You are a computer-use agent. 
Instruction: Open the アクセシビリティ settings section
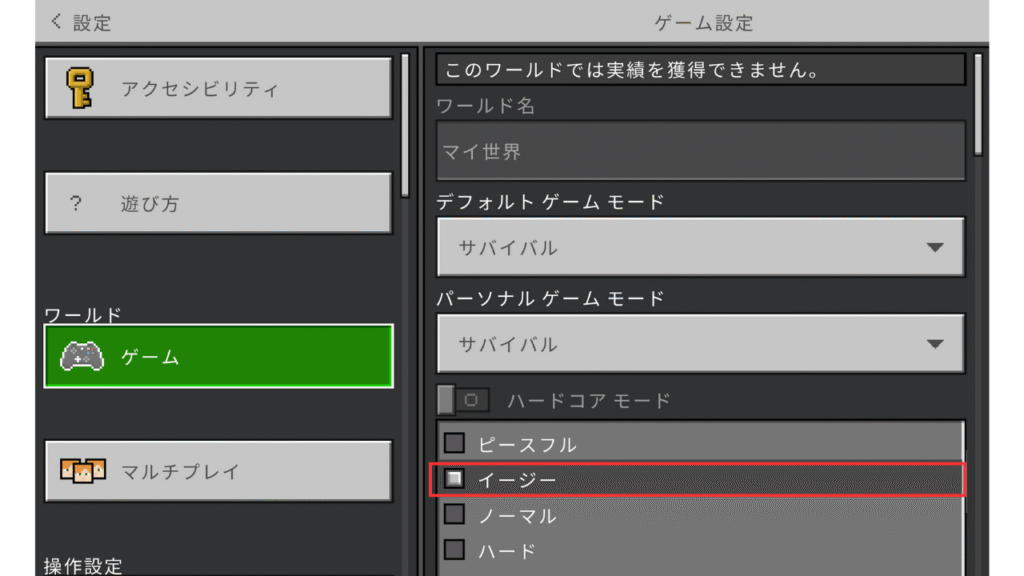(218, 88)
